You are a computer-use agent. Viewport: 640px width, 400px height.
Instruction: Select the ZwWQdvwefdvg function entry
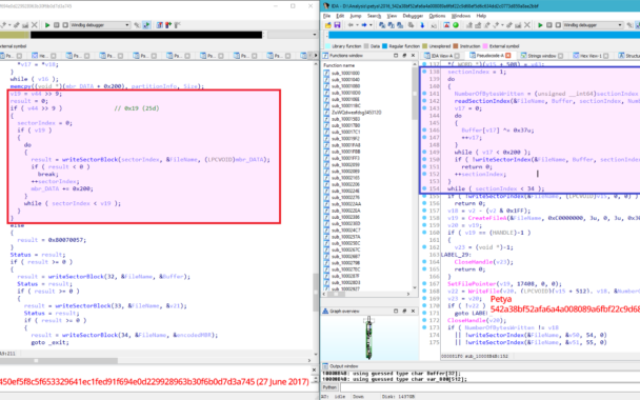coord(356,112)
